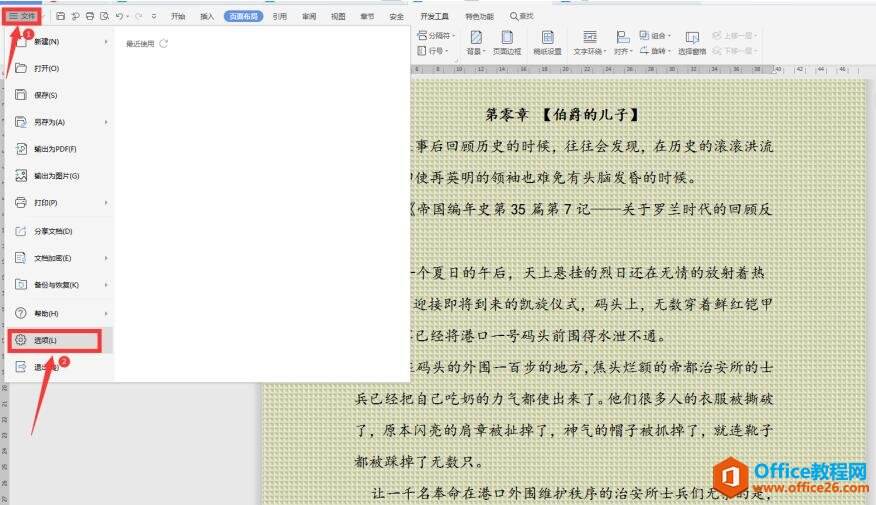Open the 对齐 align dropdown

(x=624, y=50)
